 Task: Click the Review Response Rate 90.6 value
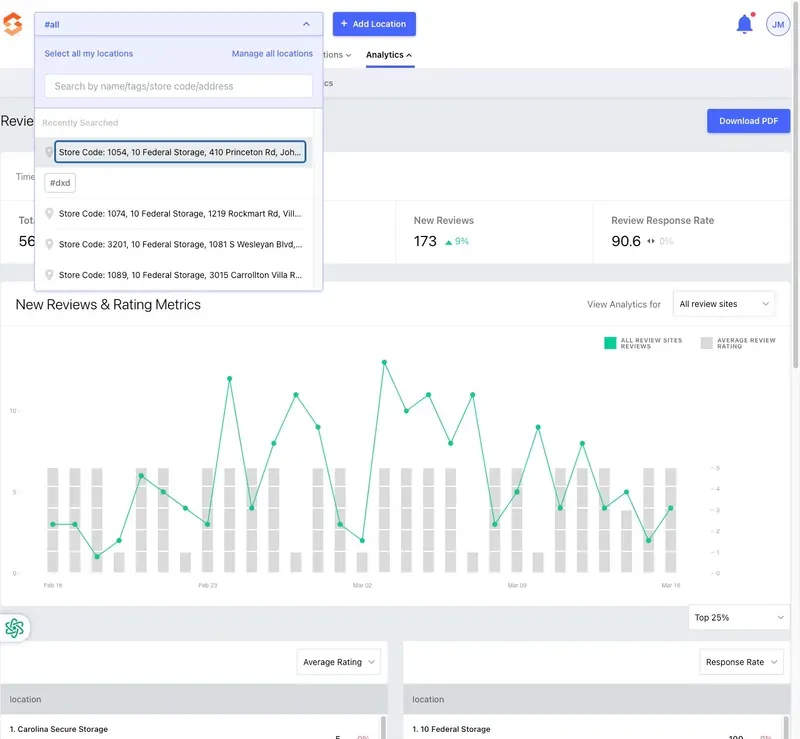coord(626,241)
